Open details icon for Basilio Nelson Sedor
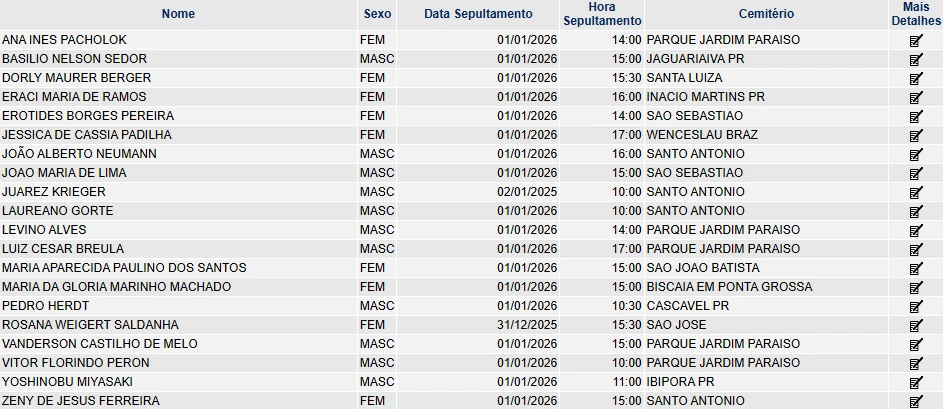The height and width of the screenshot is (409, 945). pyautogui.click(x=915, y=59)
